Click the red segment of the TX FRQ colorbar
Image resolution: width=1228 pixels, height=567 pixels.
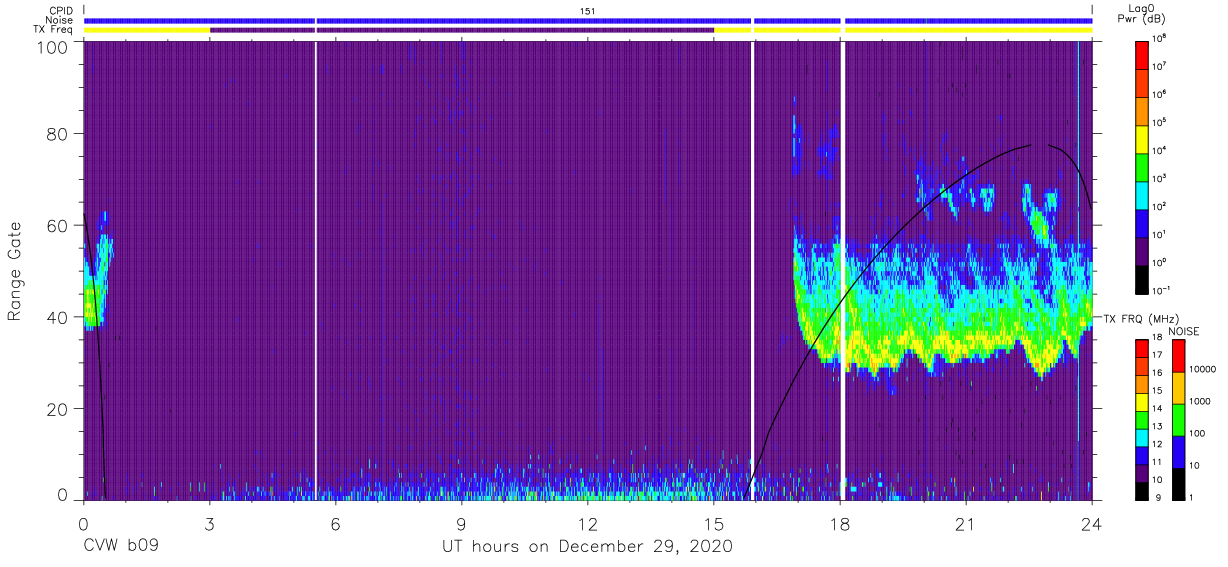coord(1142,349)
